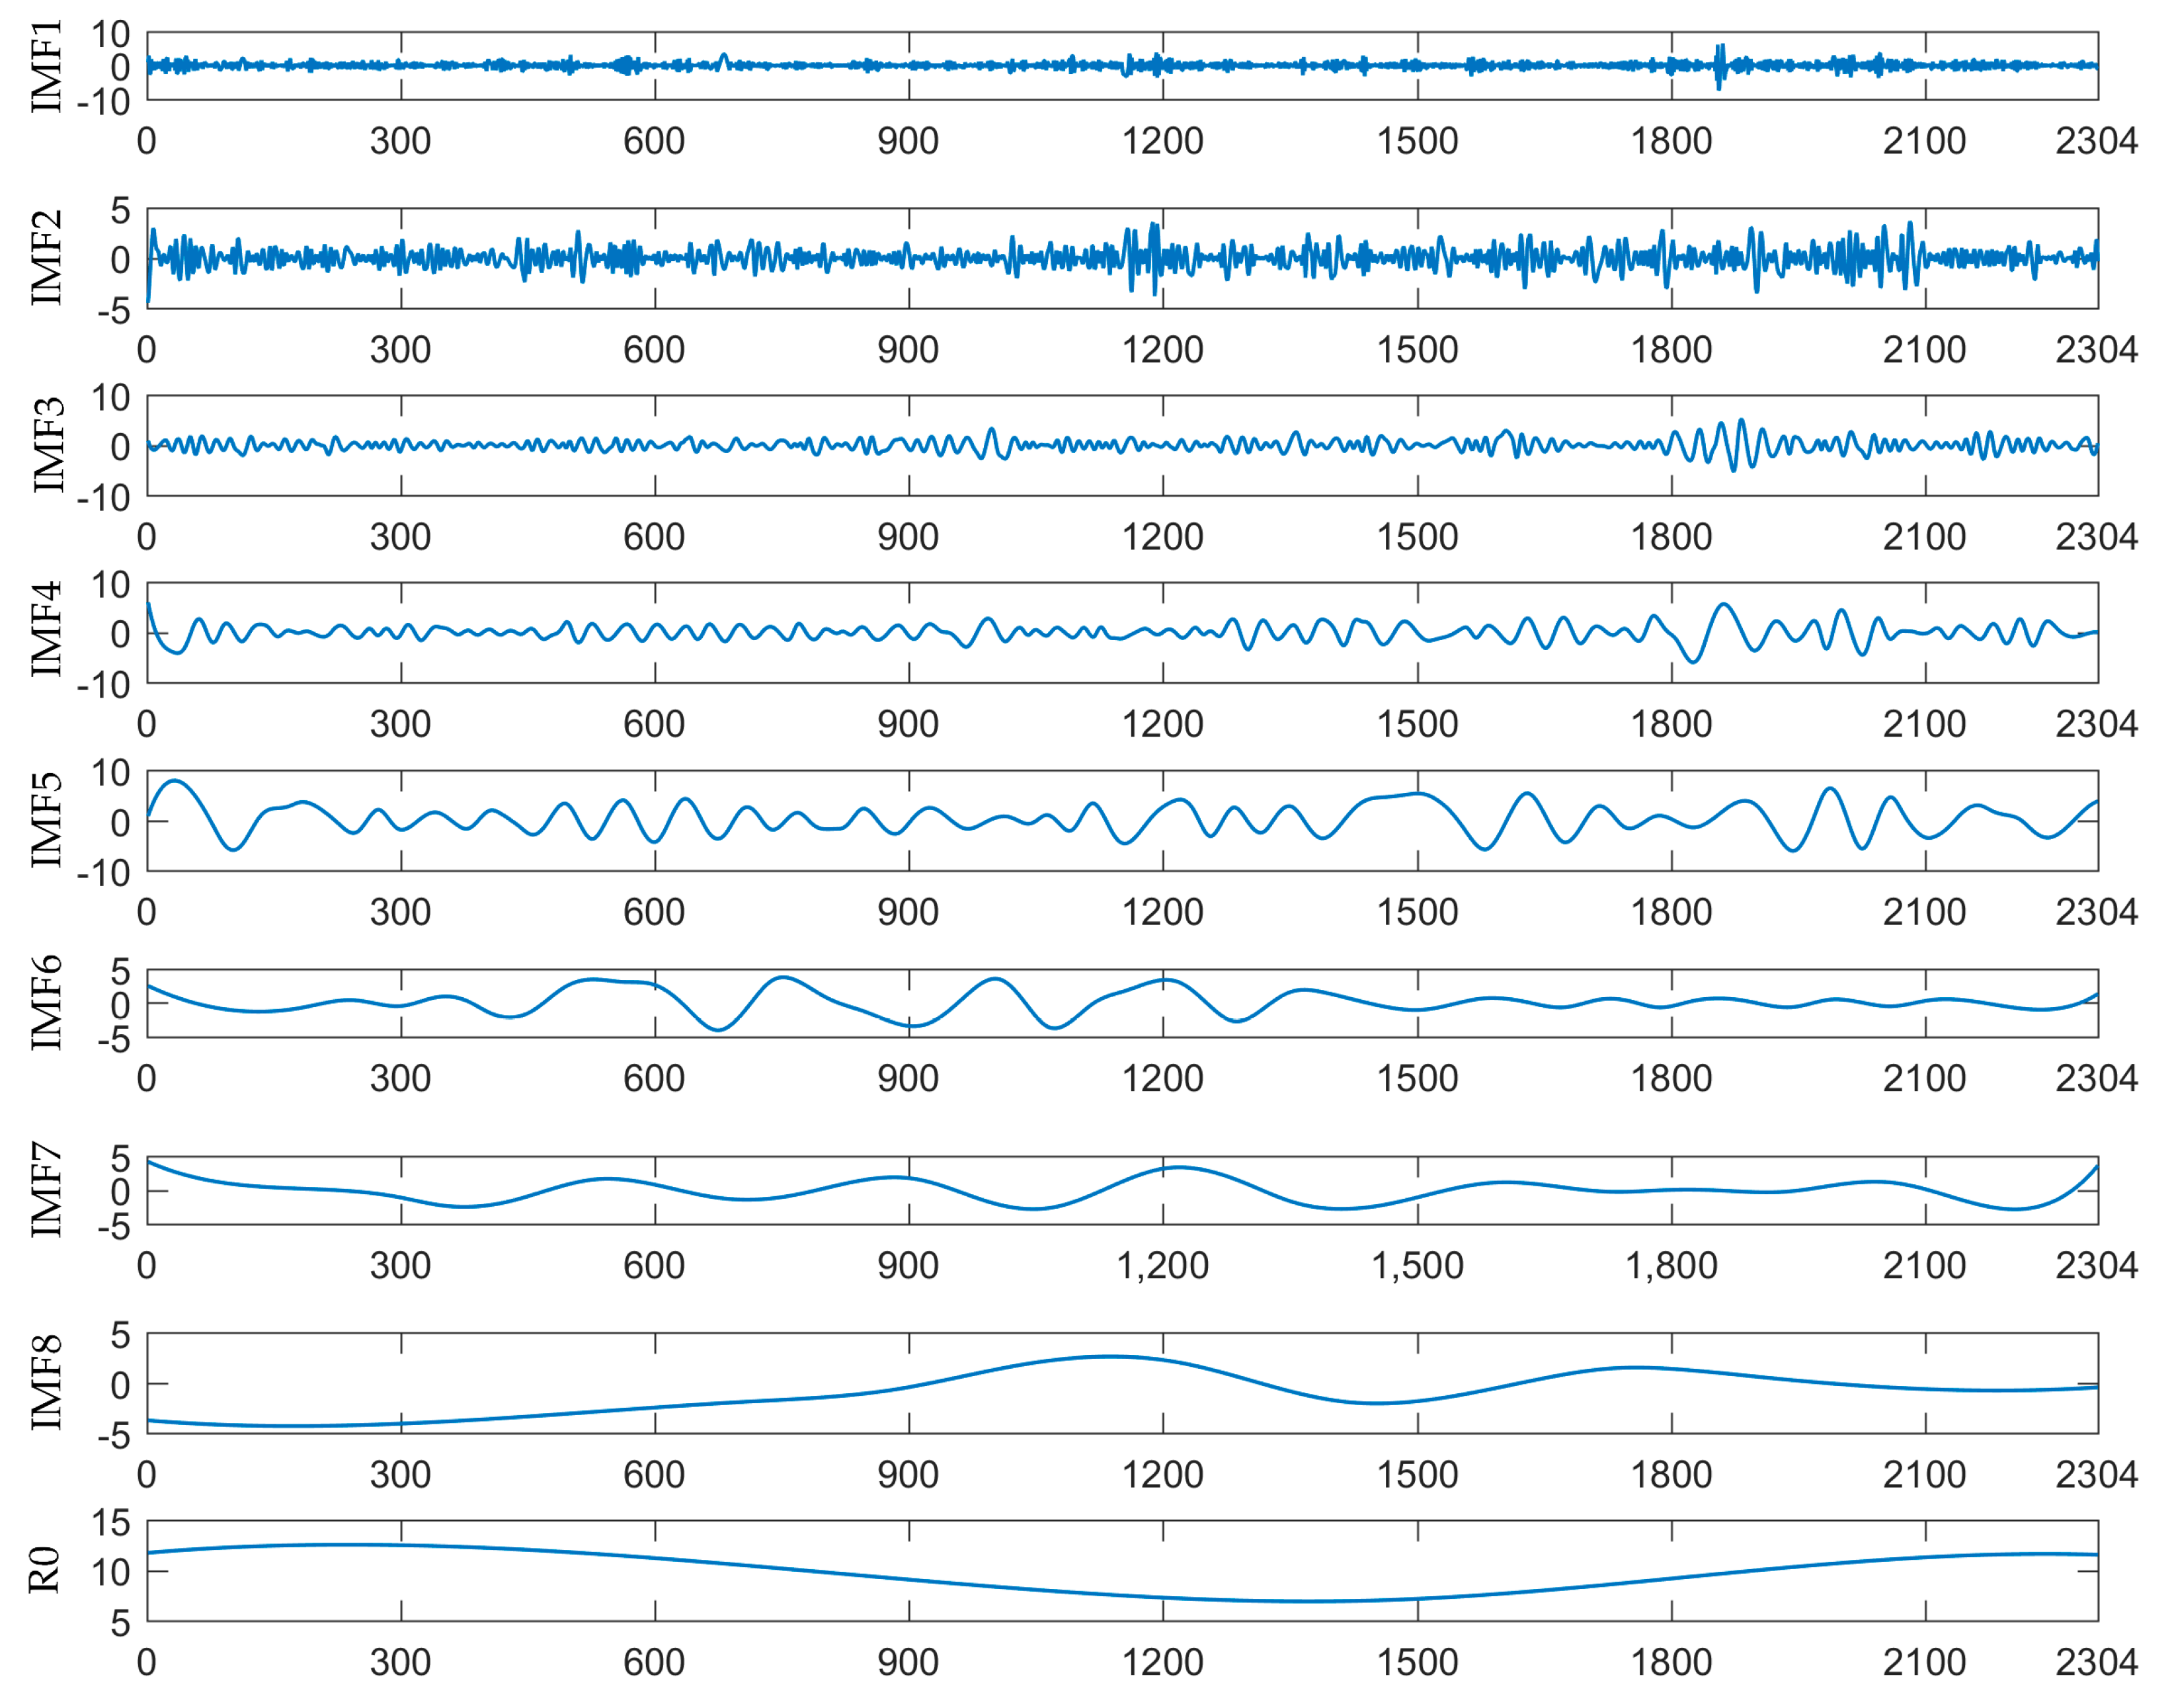Click the 300 tick under IMF3 plot

(400, 537)
